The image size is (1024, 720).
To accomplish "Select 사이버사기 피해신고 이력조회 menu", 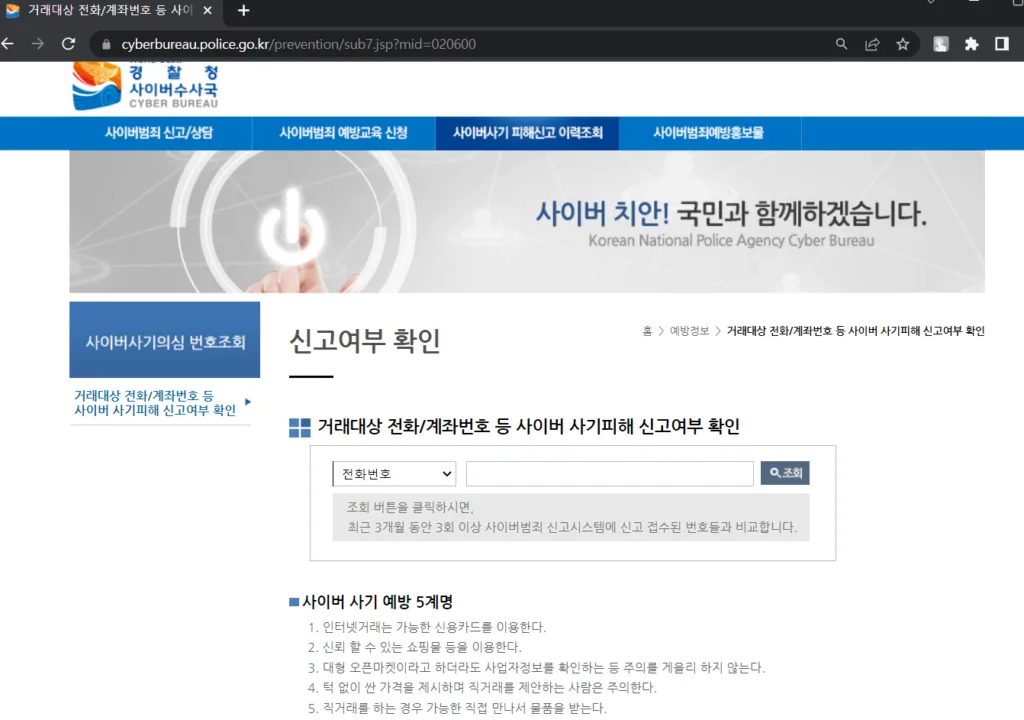I will click(x=527, y=133).
